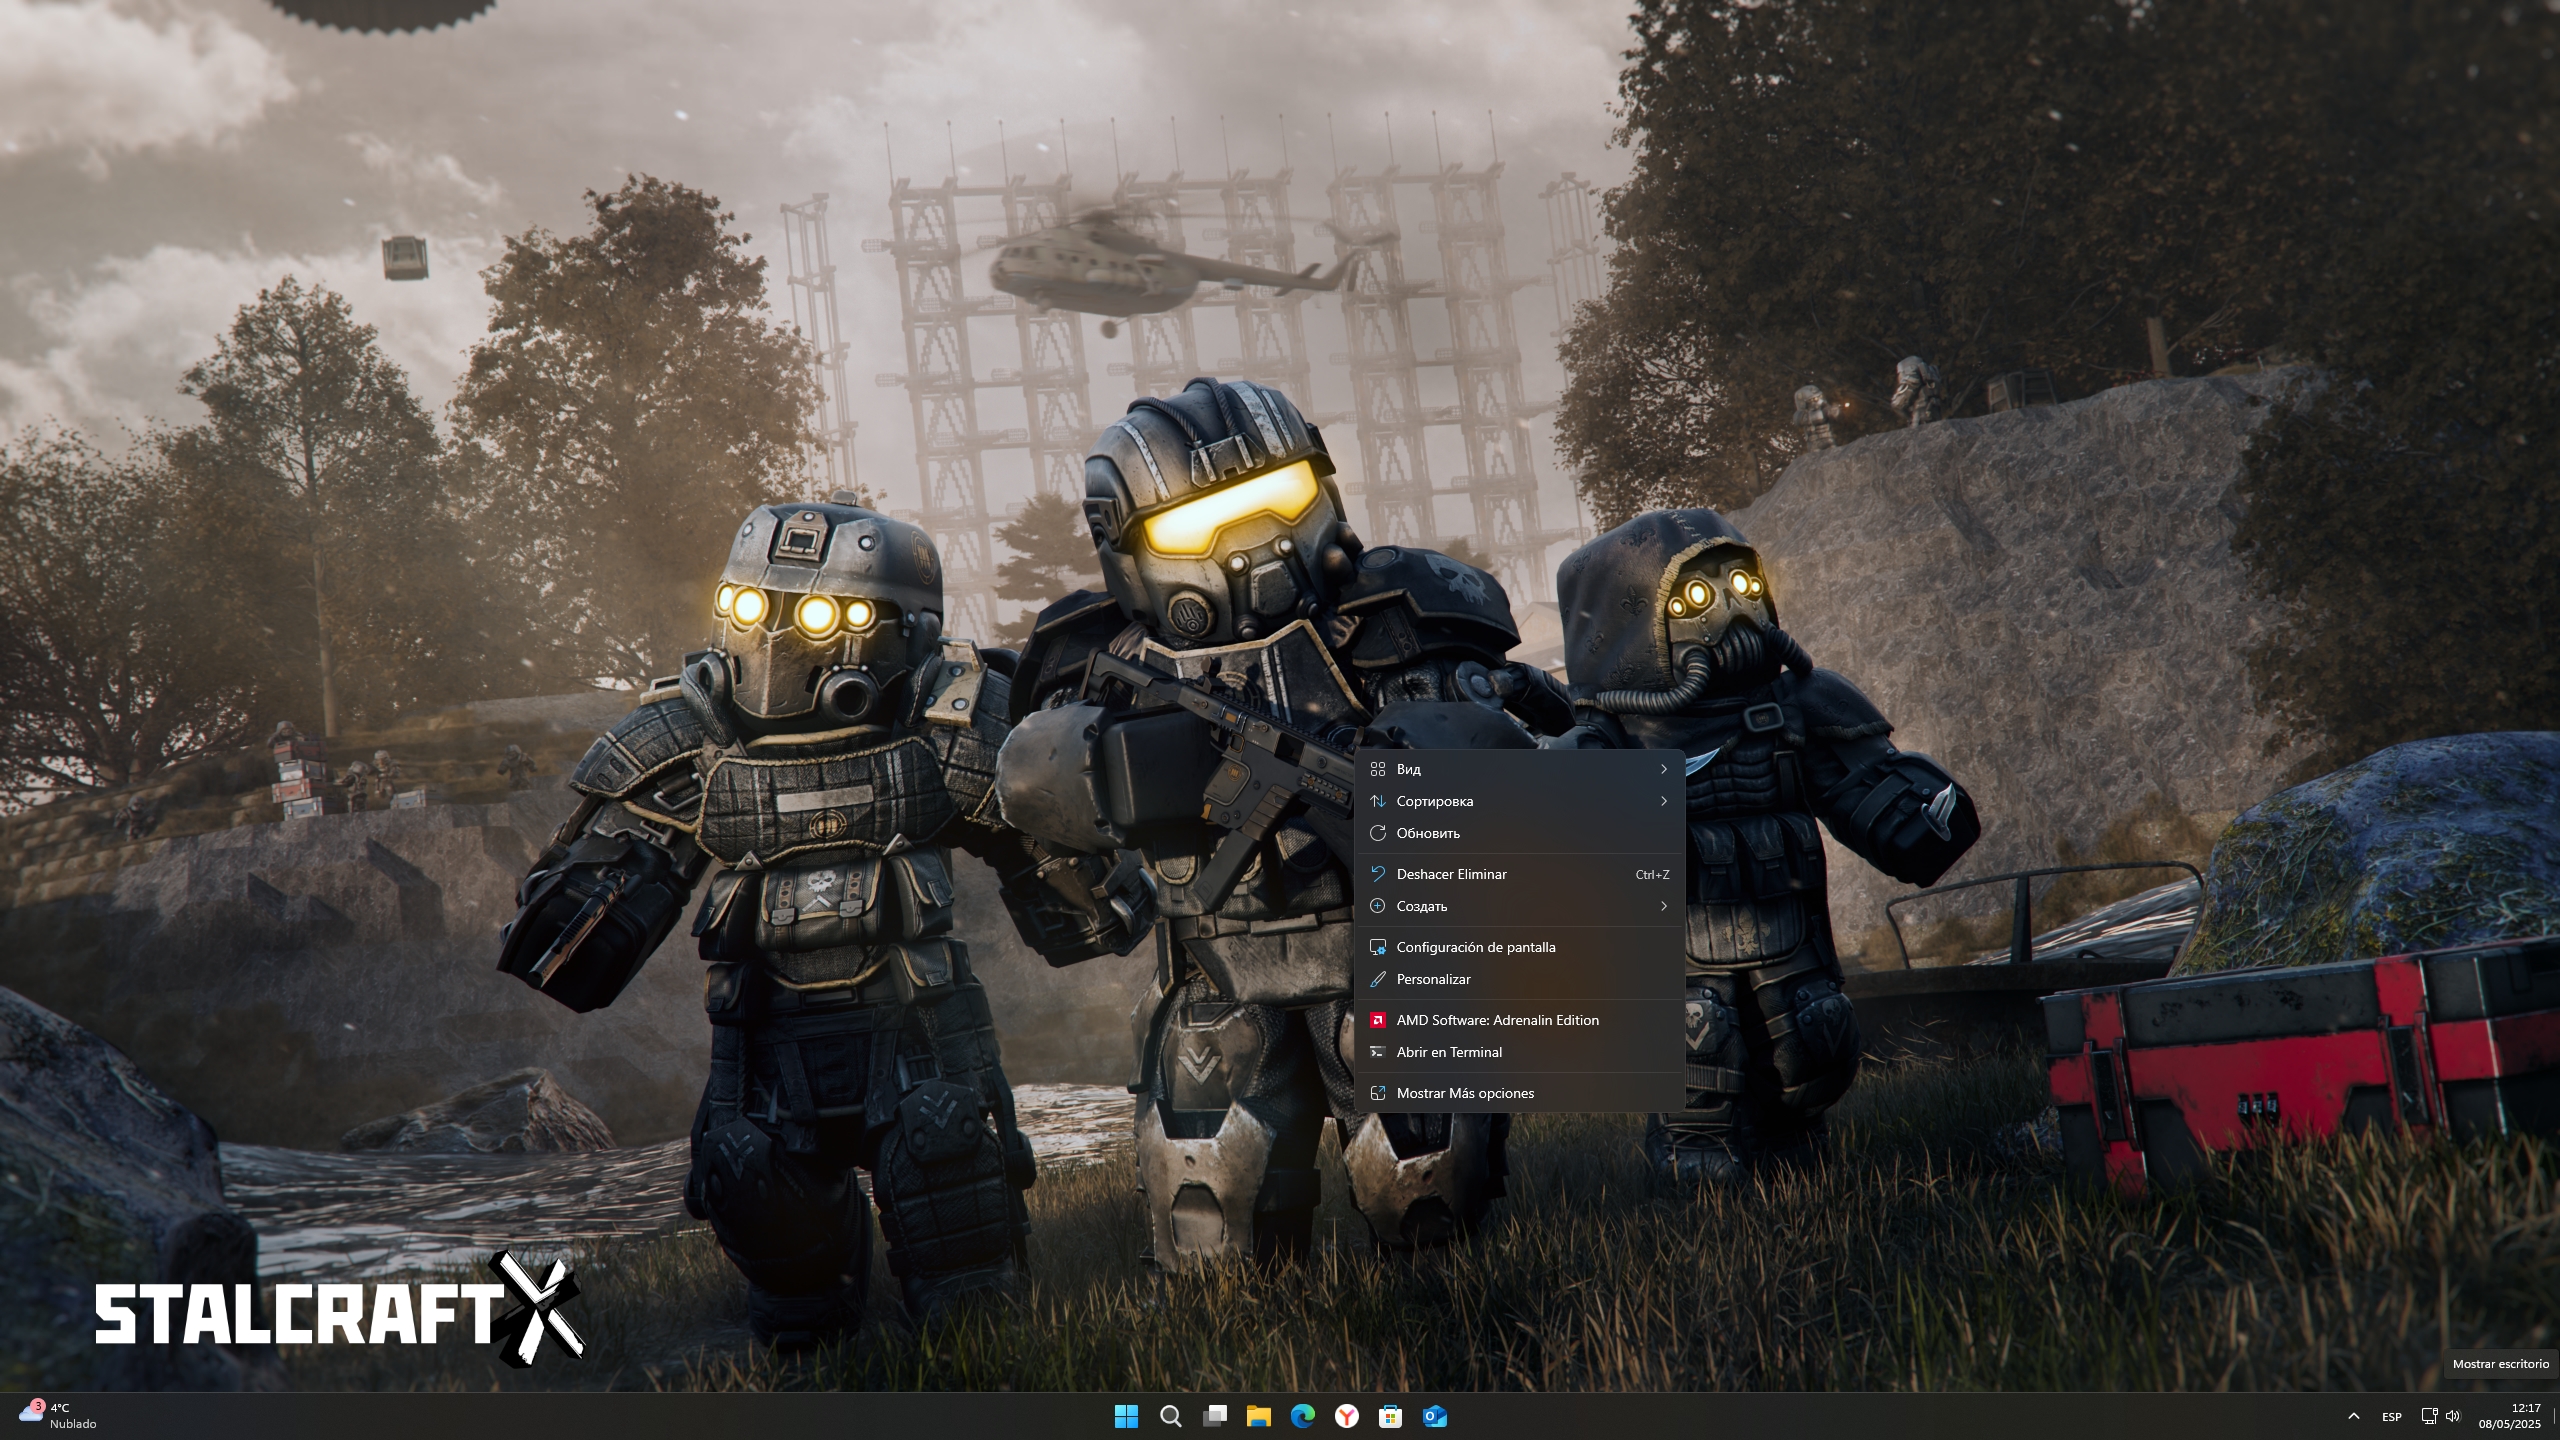Click the refresh icon beside Обновить
2560x1440 pixels.
[1377, 833]
